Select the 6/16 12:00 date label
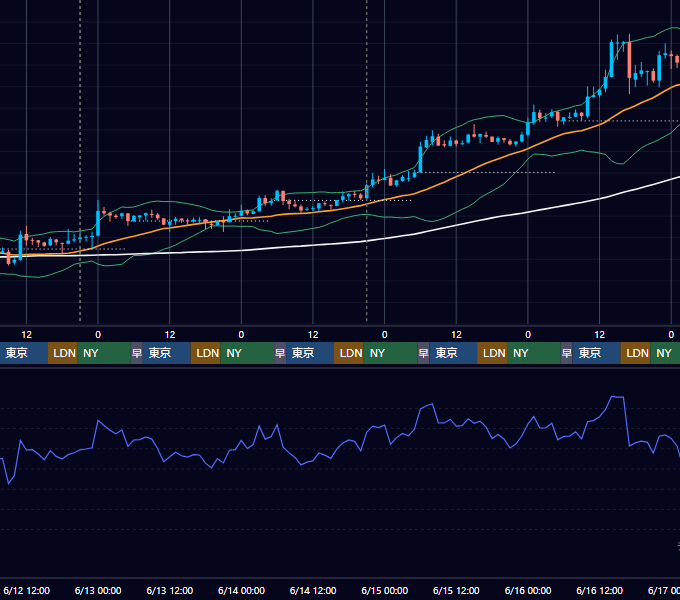680x600 pixels. [599, 590]
